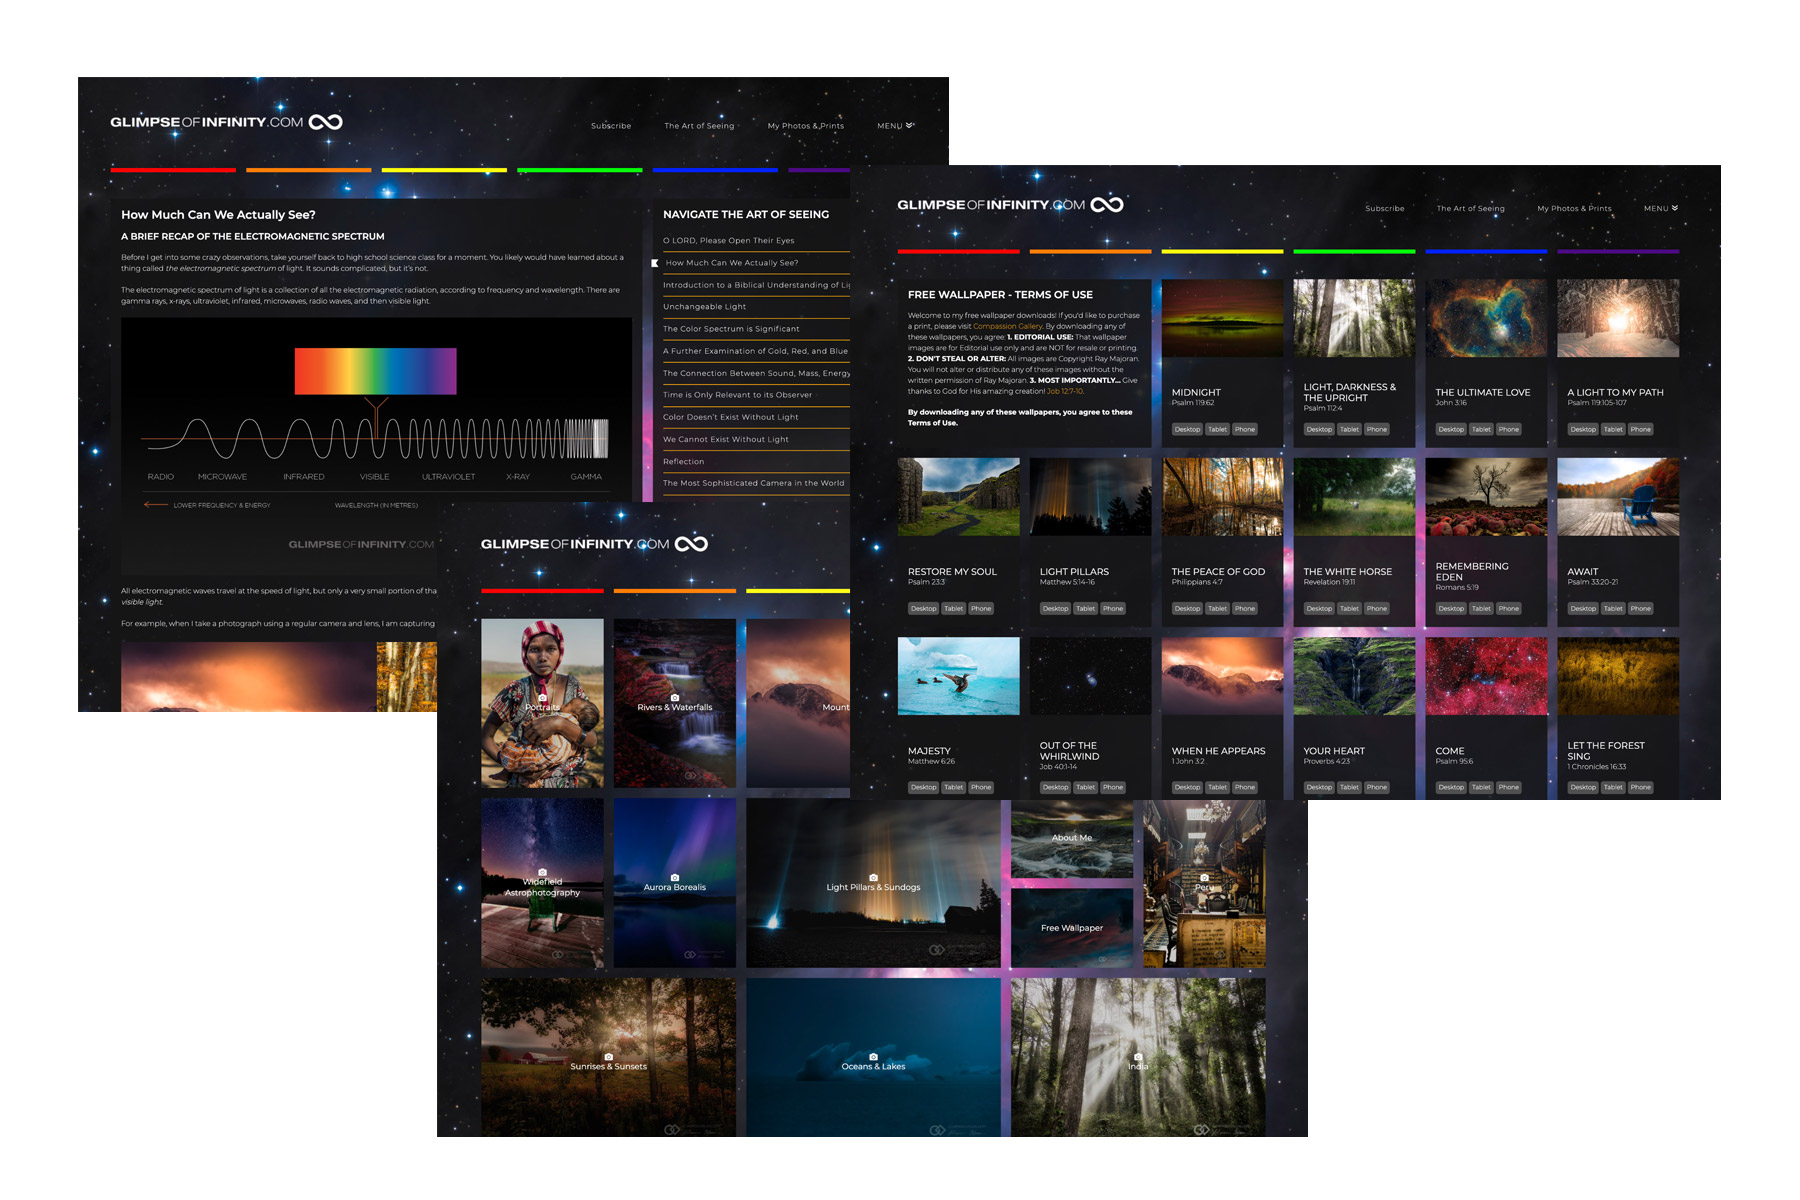
Task: Open 'Unchangeable Light' in the sidebar navigation
Action: pyautogui.click(x=705, y=307)
